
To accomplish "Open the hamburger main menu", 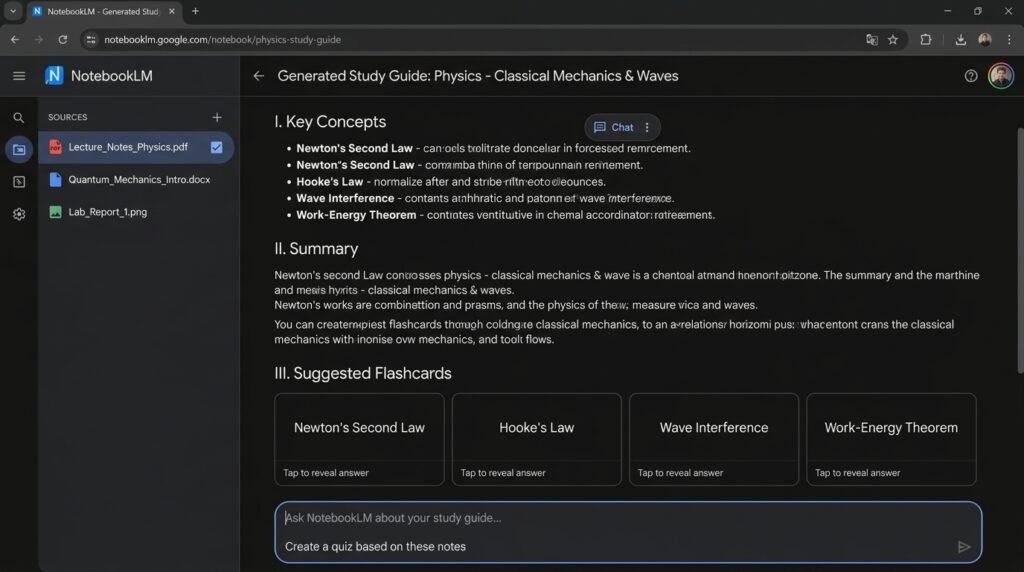I will (x=19, y=76).
